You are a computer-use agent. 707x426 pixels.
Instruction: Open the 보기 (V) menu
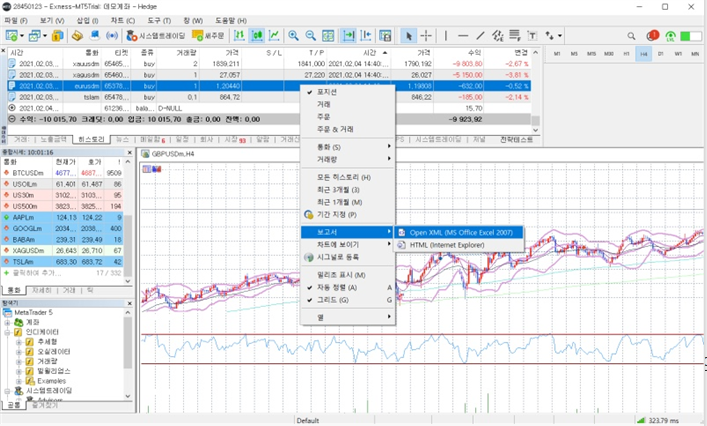52,21
